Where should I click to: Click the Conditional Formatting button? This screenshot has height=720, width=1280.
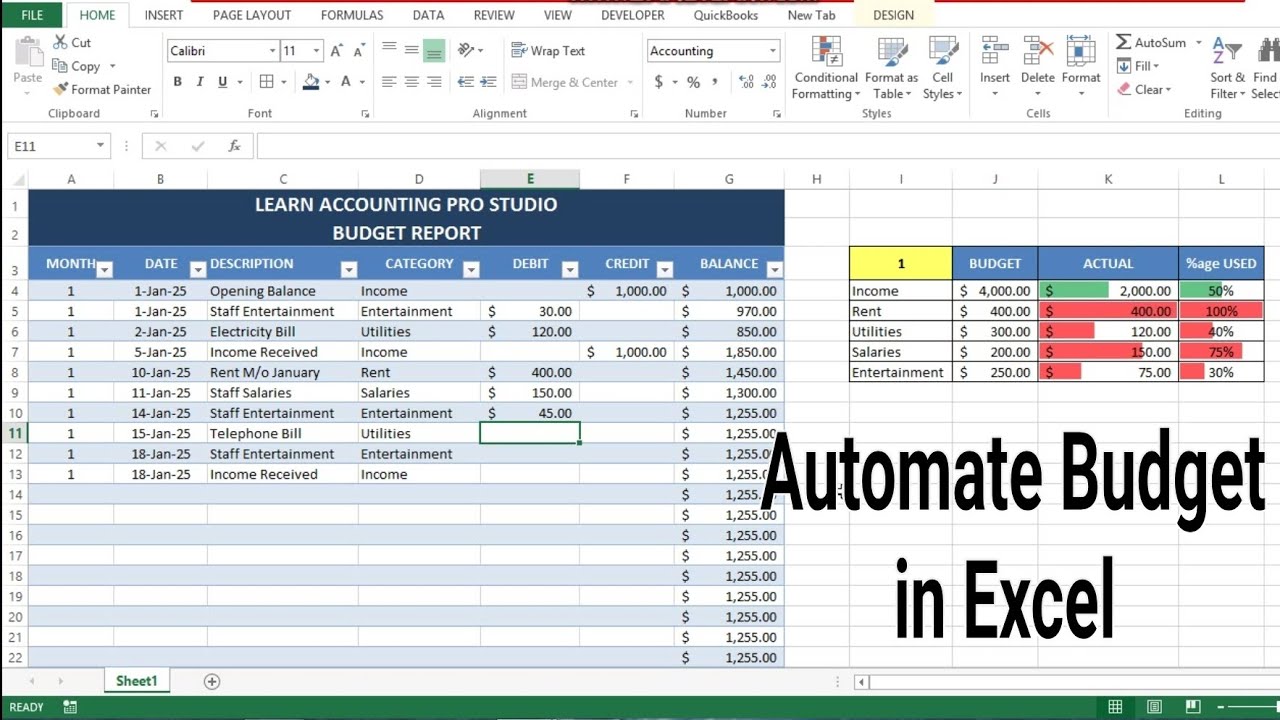point(826,68)
